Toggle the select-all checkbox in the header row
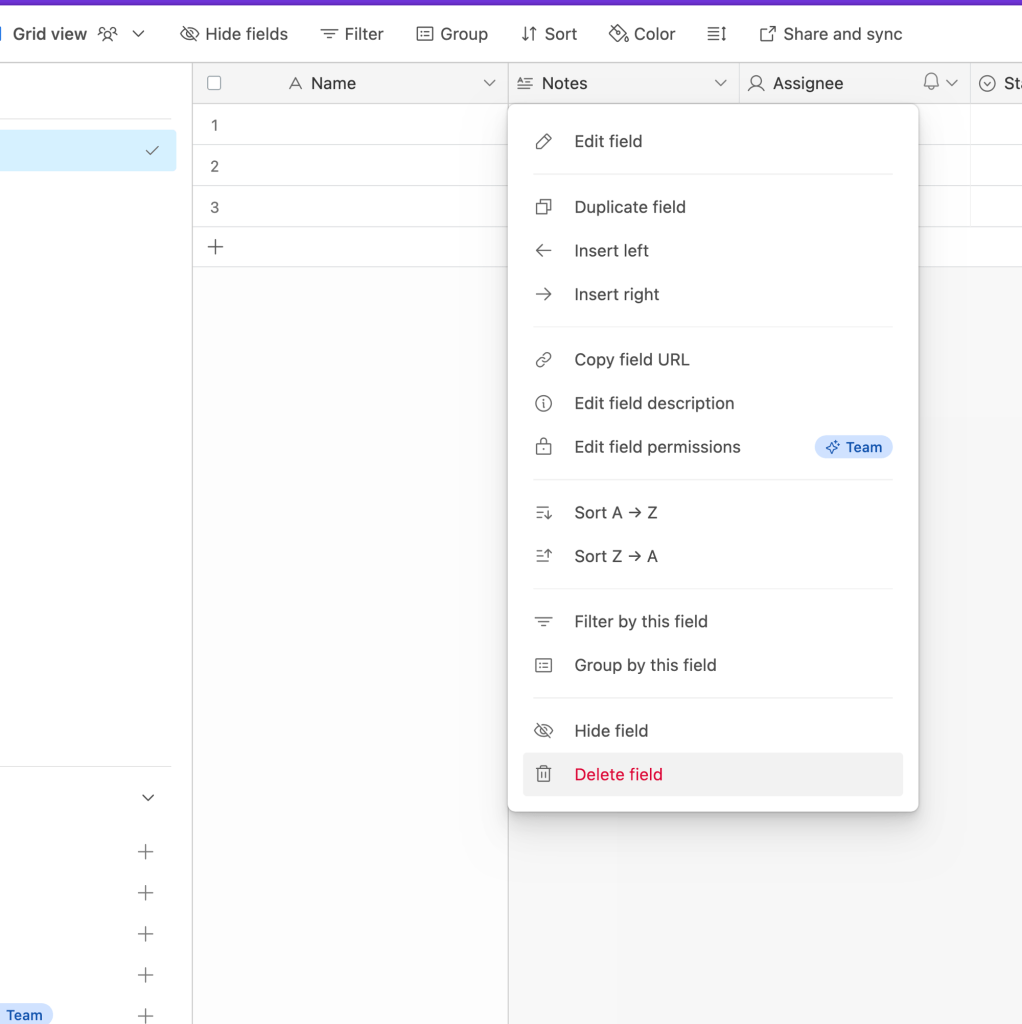This screenshot has height=1024, width=1022. 214,83
